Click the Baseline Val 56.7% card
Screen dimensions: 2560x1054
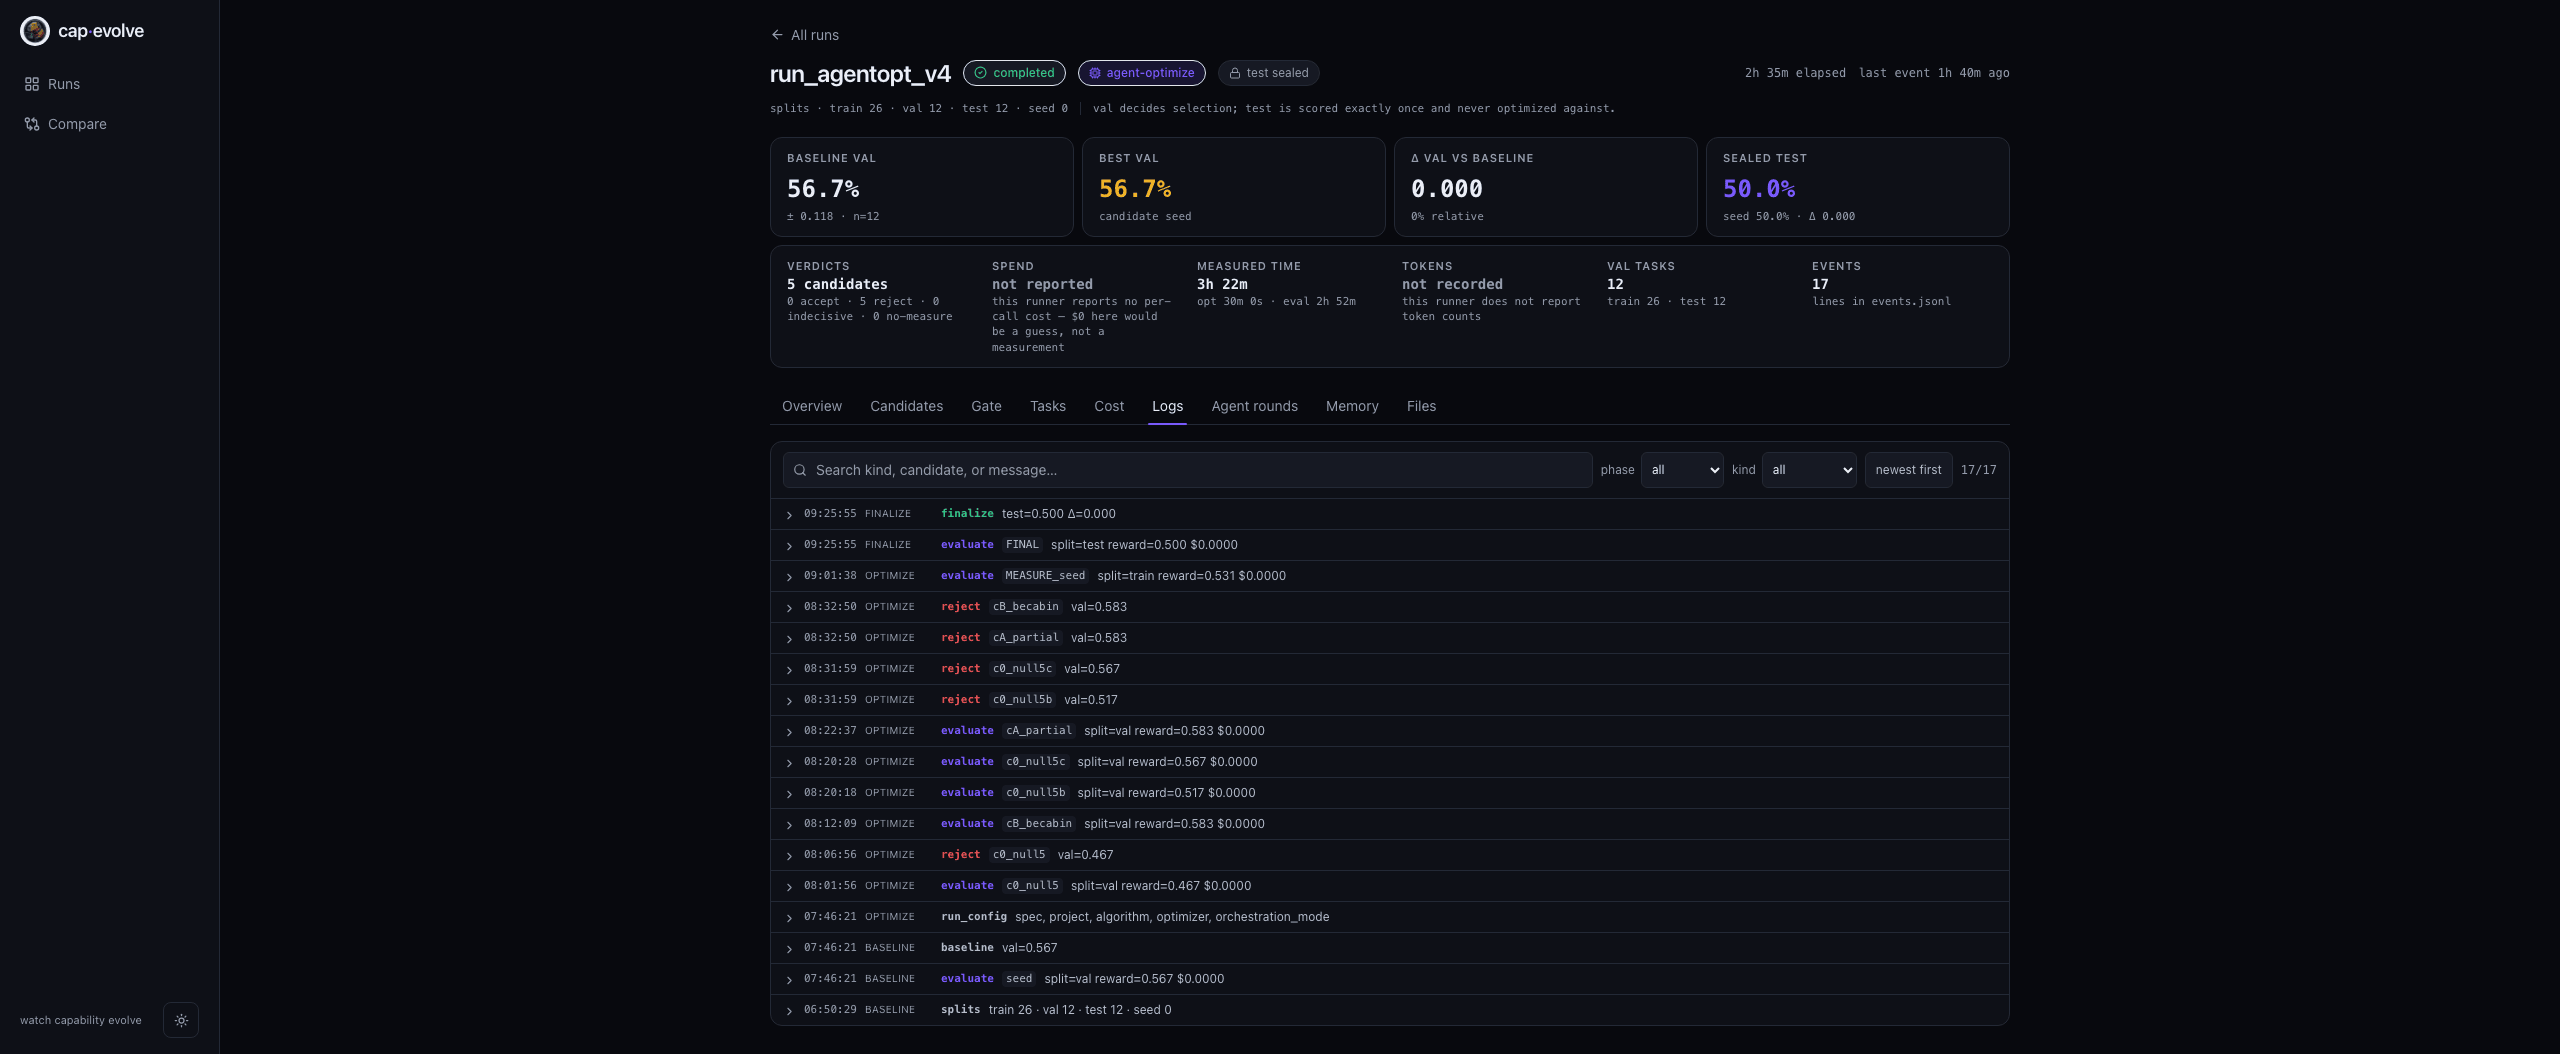click(921, 187)
